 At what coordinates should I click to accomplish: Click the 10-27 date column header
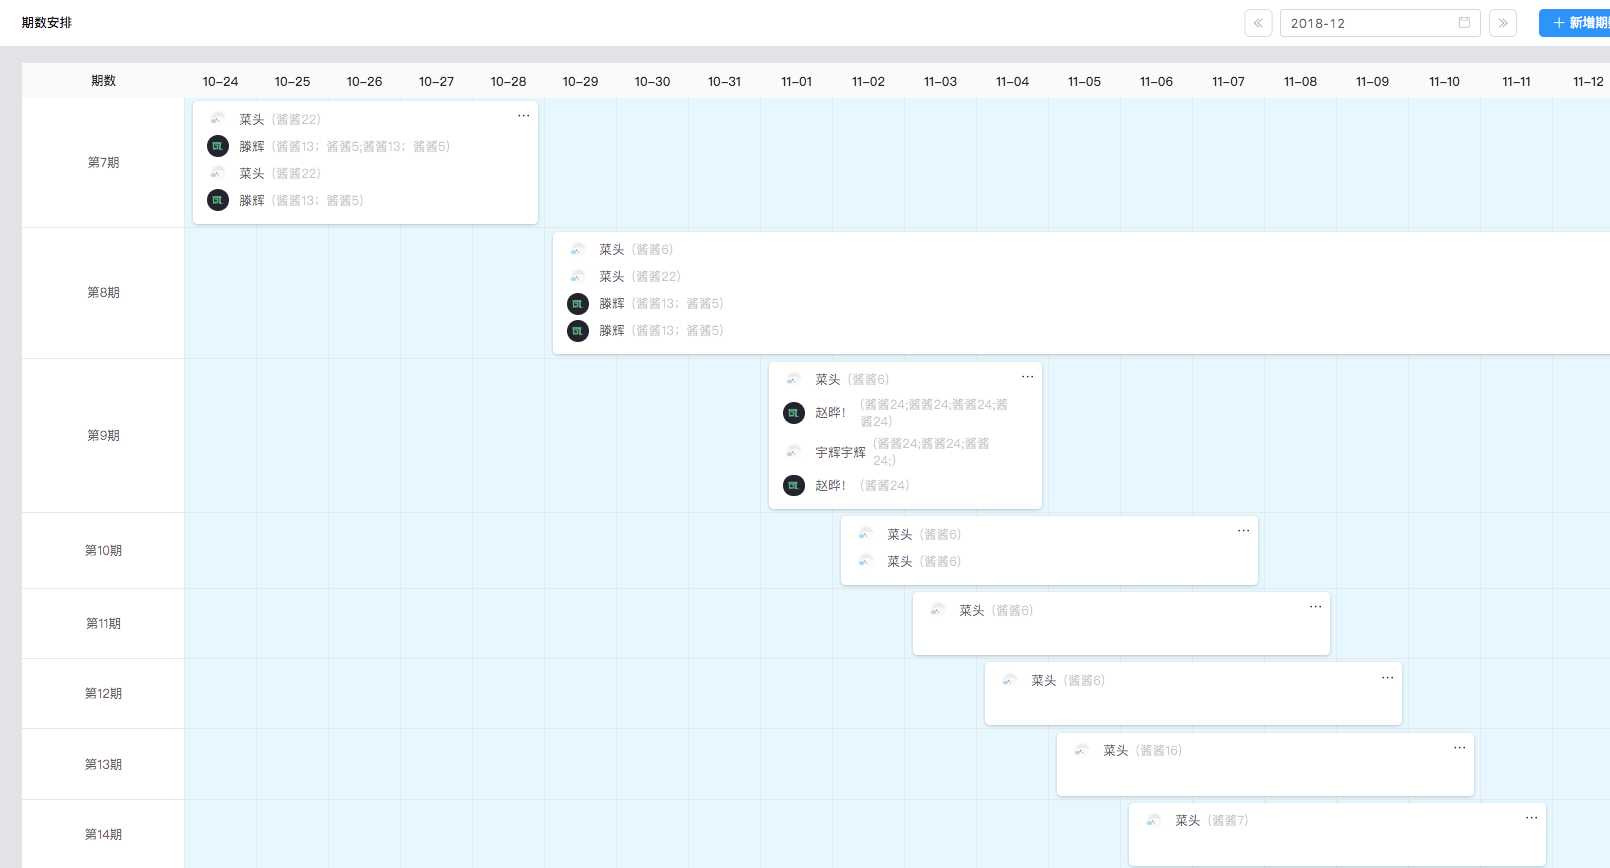pyautogui.click(x=436, y=81)
